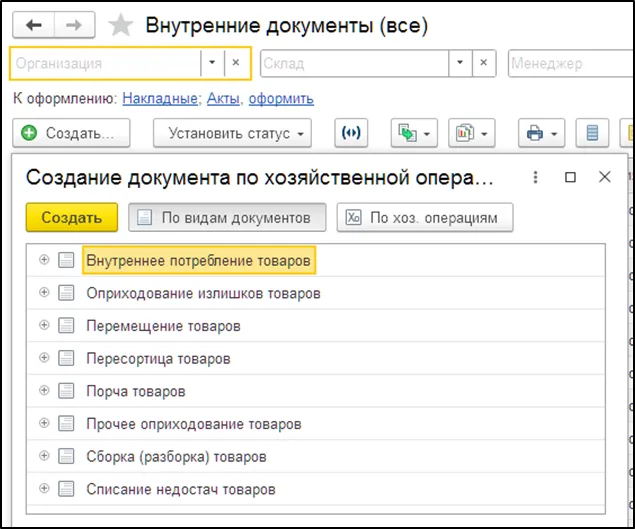The width and height of the screenshot is (635, 529).
Task: Click the blue list view icon
Action: [592, 133]
